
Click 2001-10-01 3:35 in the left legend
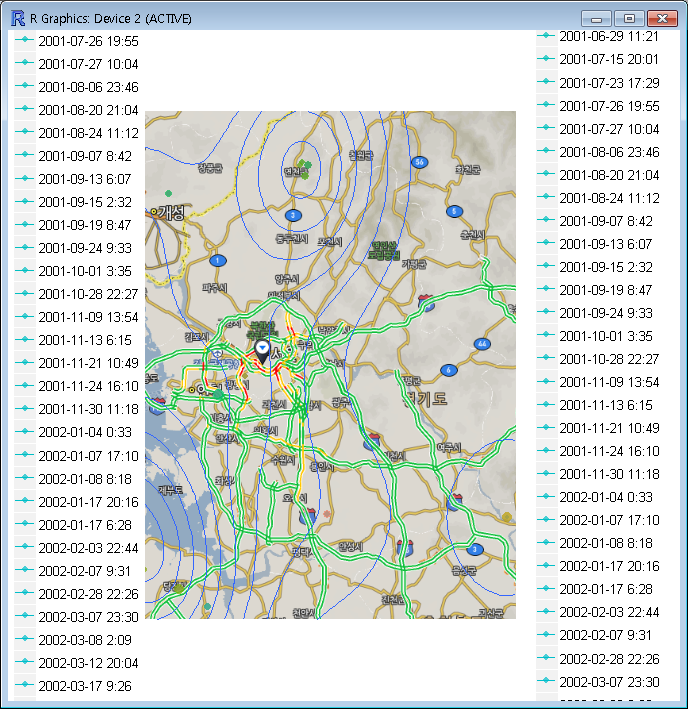(85, 271)
